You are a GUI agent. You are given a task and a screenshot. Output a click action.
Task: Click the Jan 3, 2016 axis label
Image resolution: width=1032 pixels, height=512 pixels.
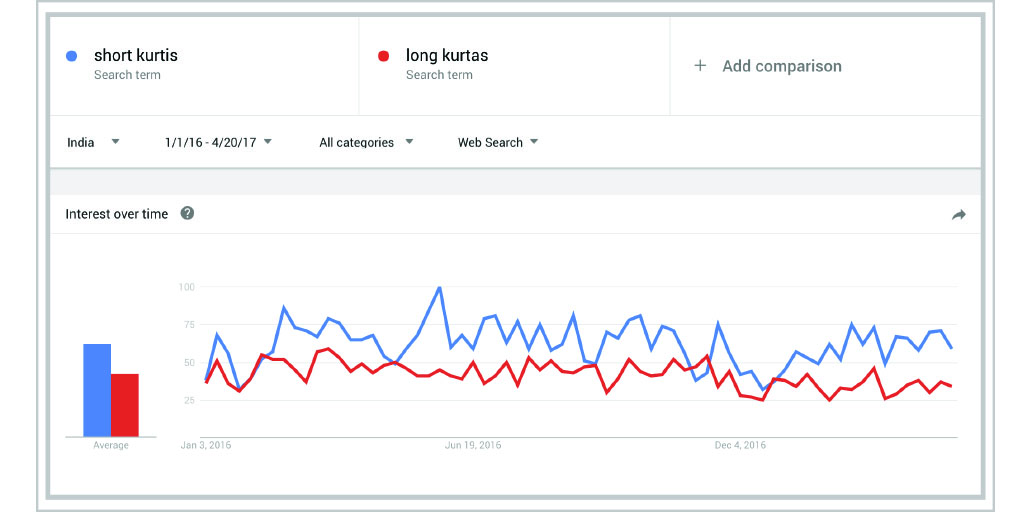[205, 445]
